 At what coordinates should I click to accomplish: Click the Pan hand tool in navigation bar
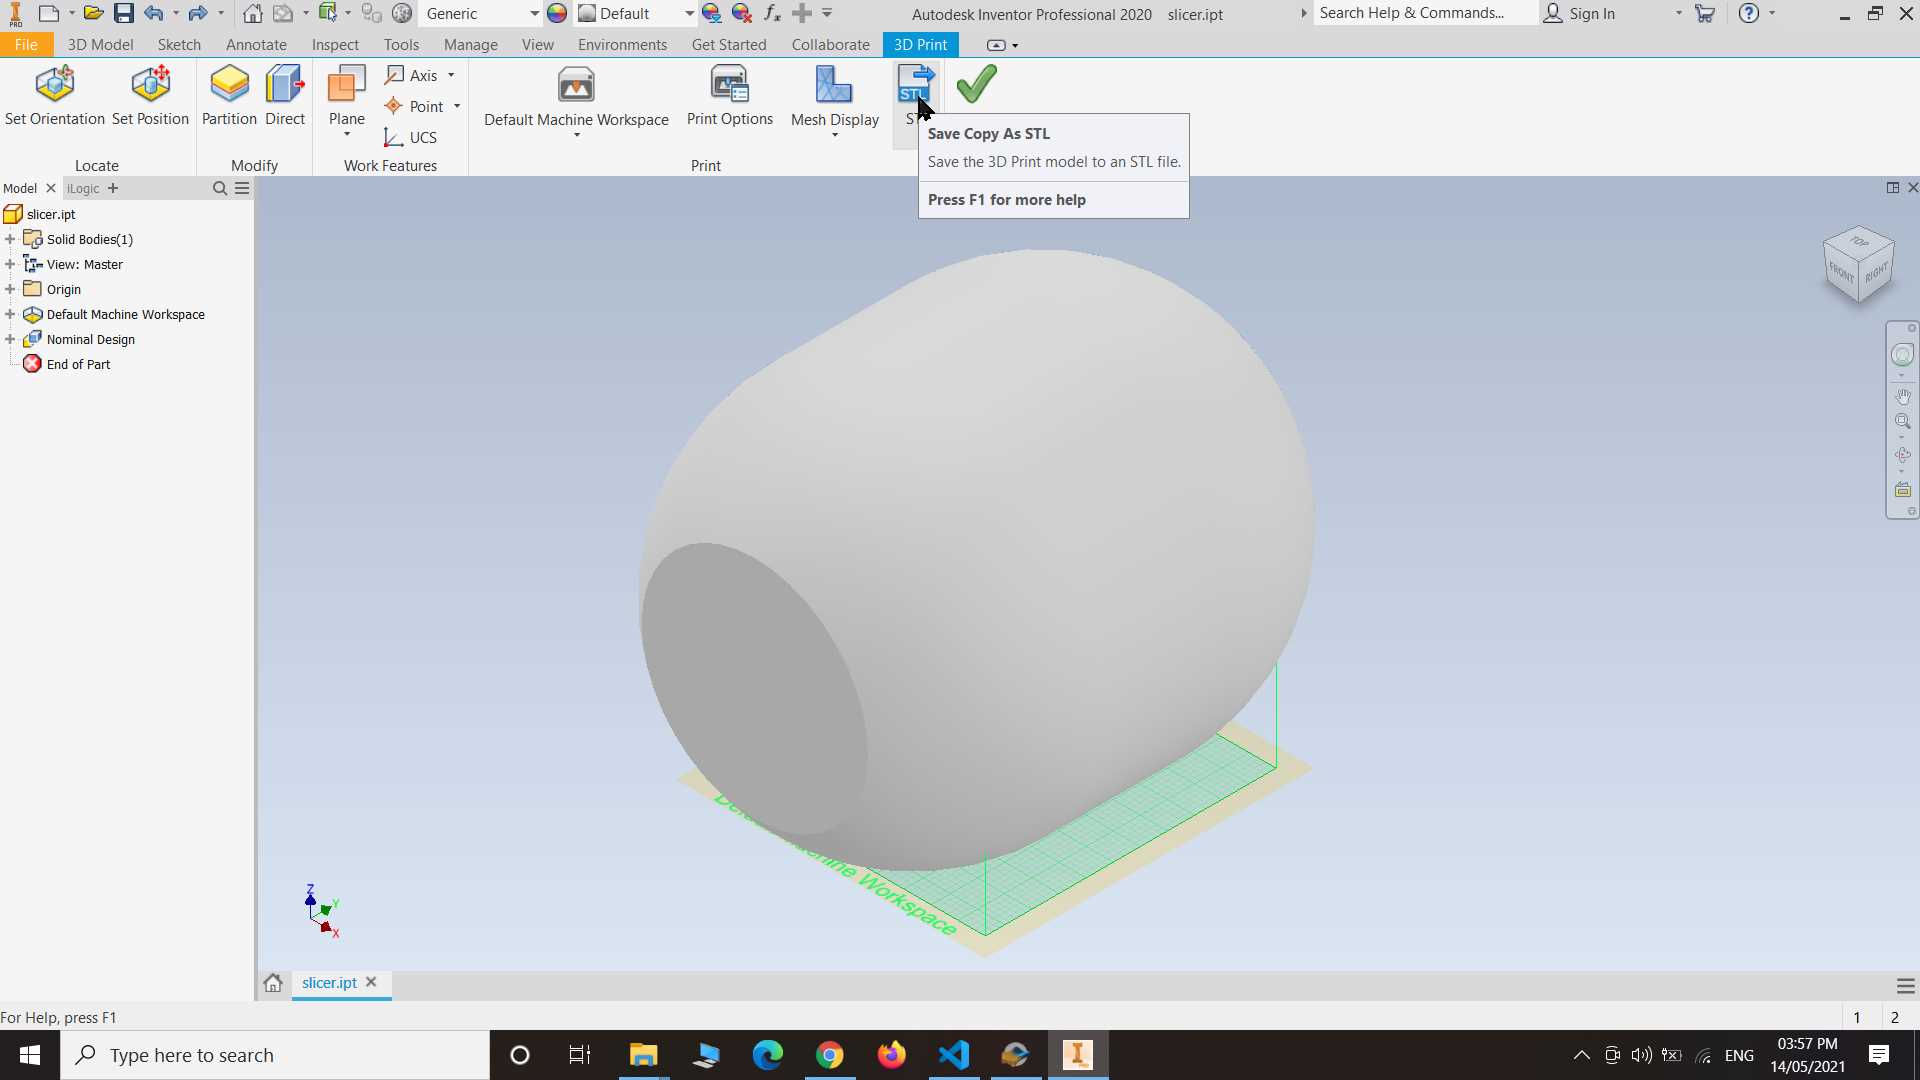(1902, 397)
